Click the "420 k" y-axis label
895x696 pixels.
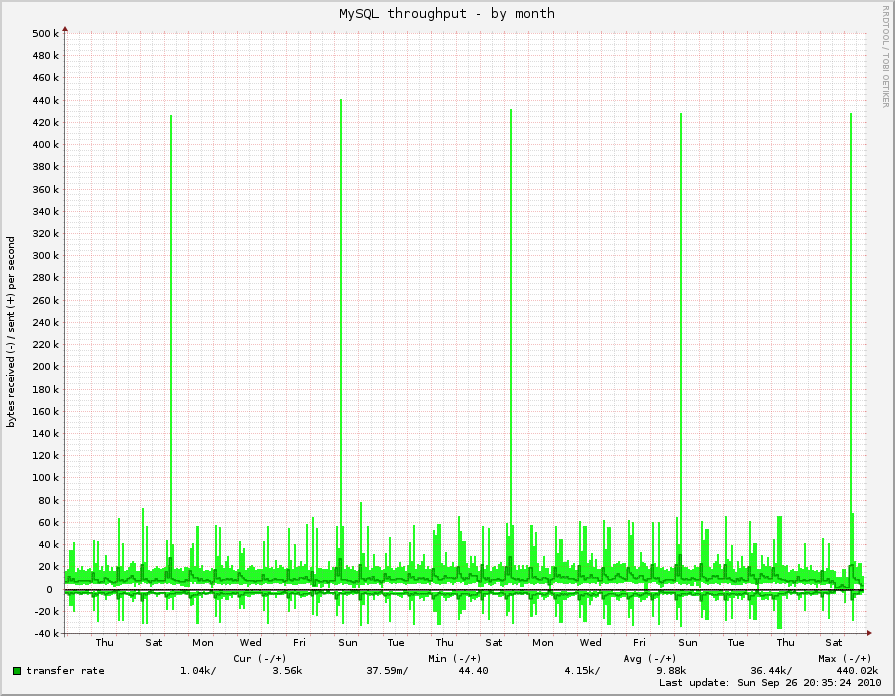tap(45, 123)
